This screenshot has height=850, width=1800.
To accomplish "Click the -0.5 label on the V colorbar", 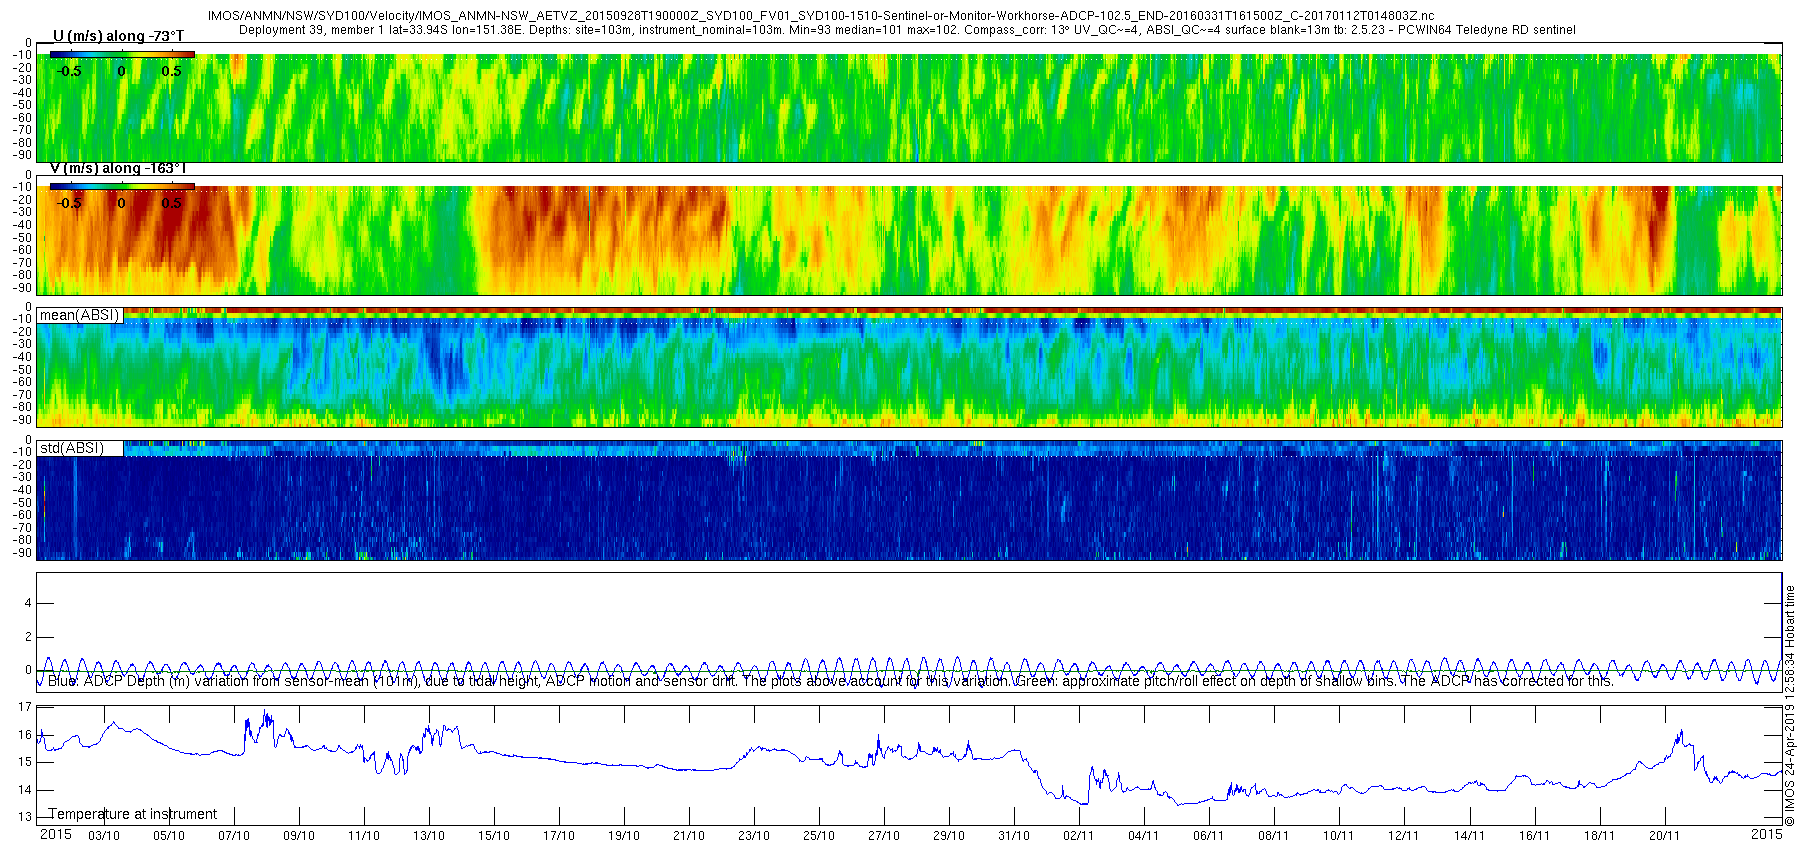I will pyautogui.click(x=69, y=203).
